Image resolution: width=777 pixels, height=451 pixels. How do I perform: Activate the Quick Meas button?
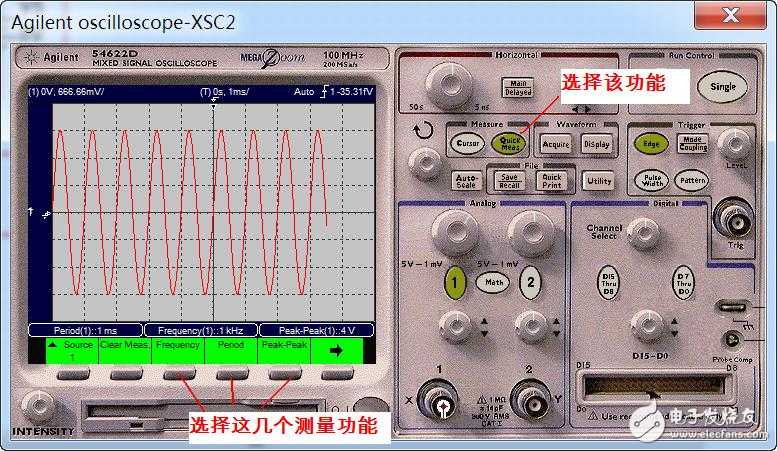(509, 144)
